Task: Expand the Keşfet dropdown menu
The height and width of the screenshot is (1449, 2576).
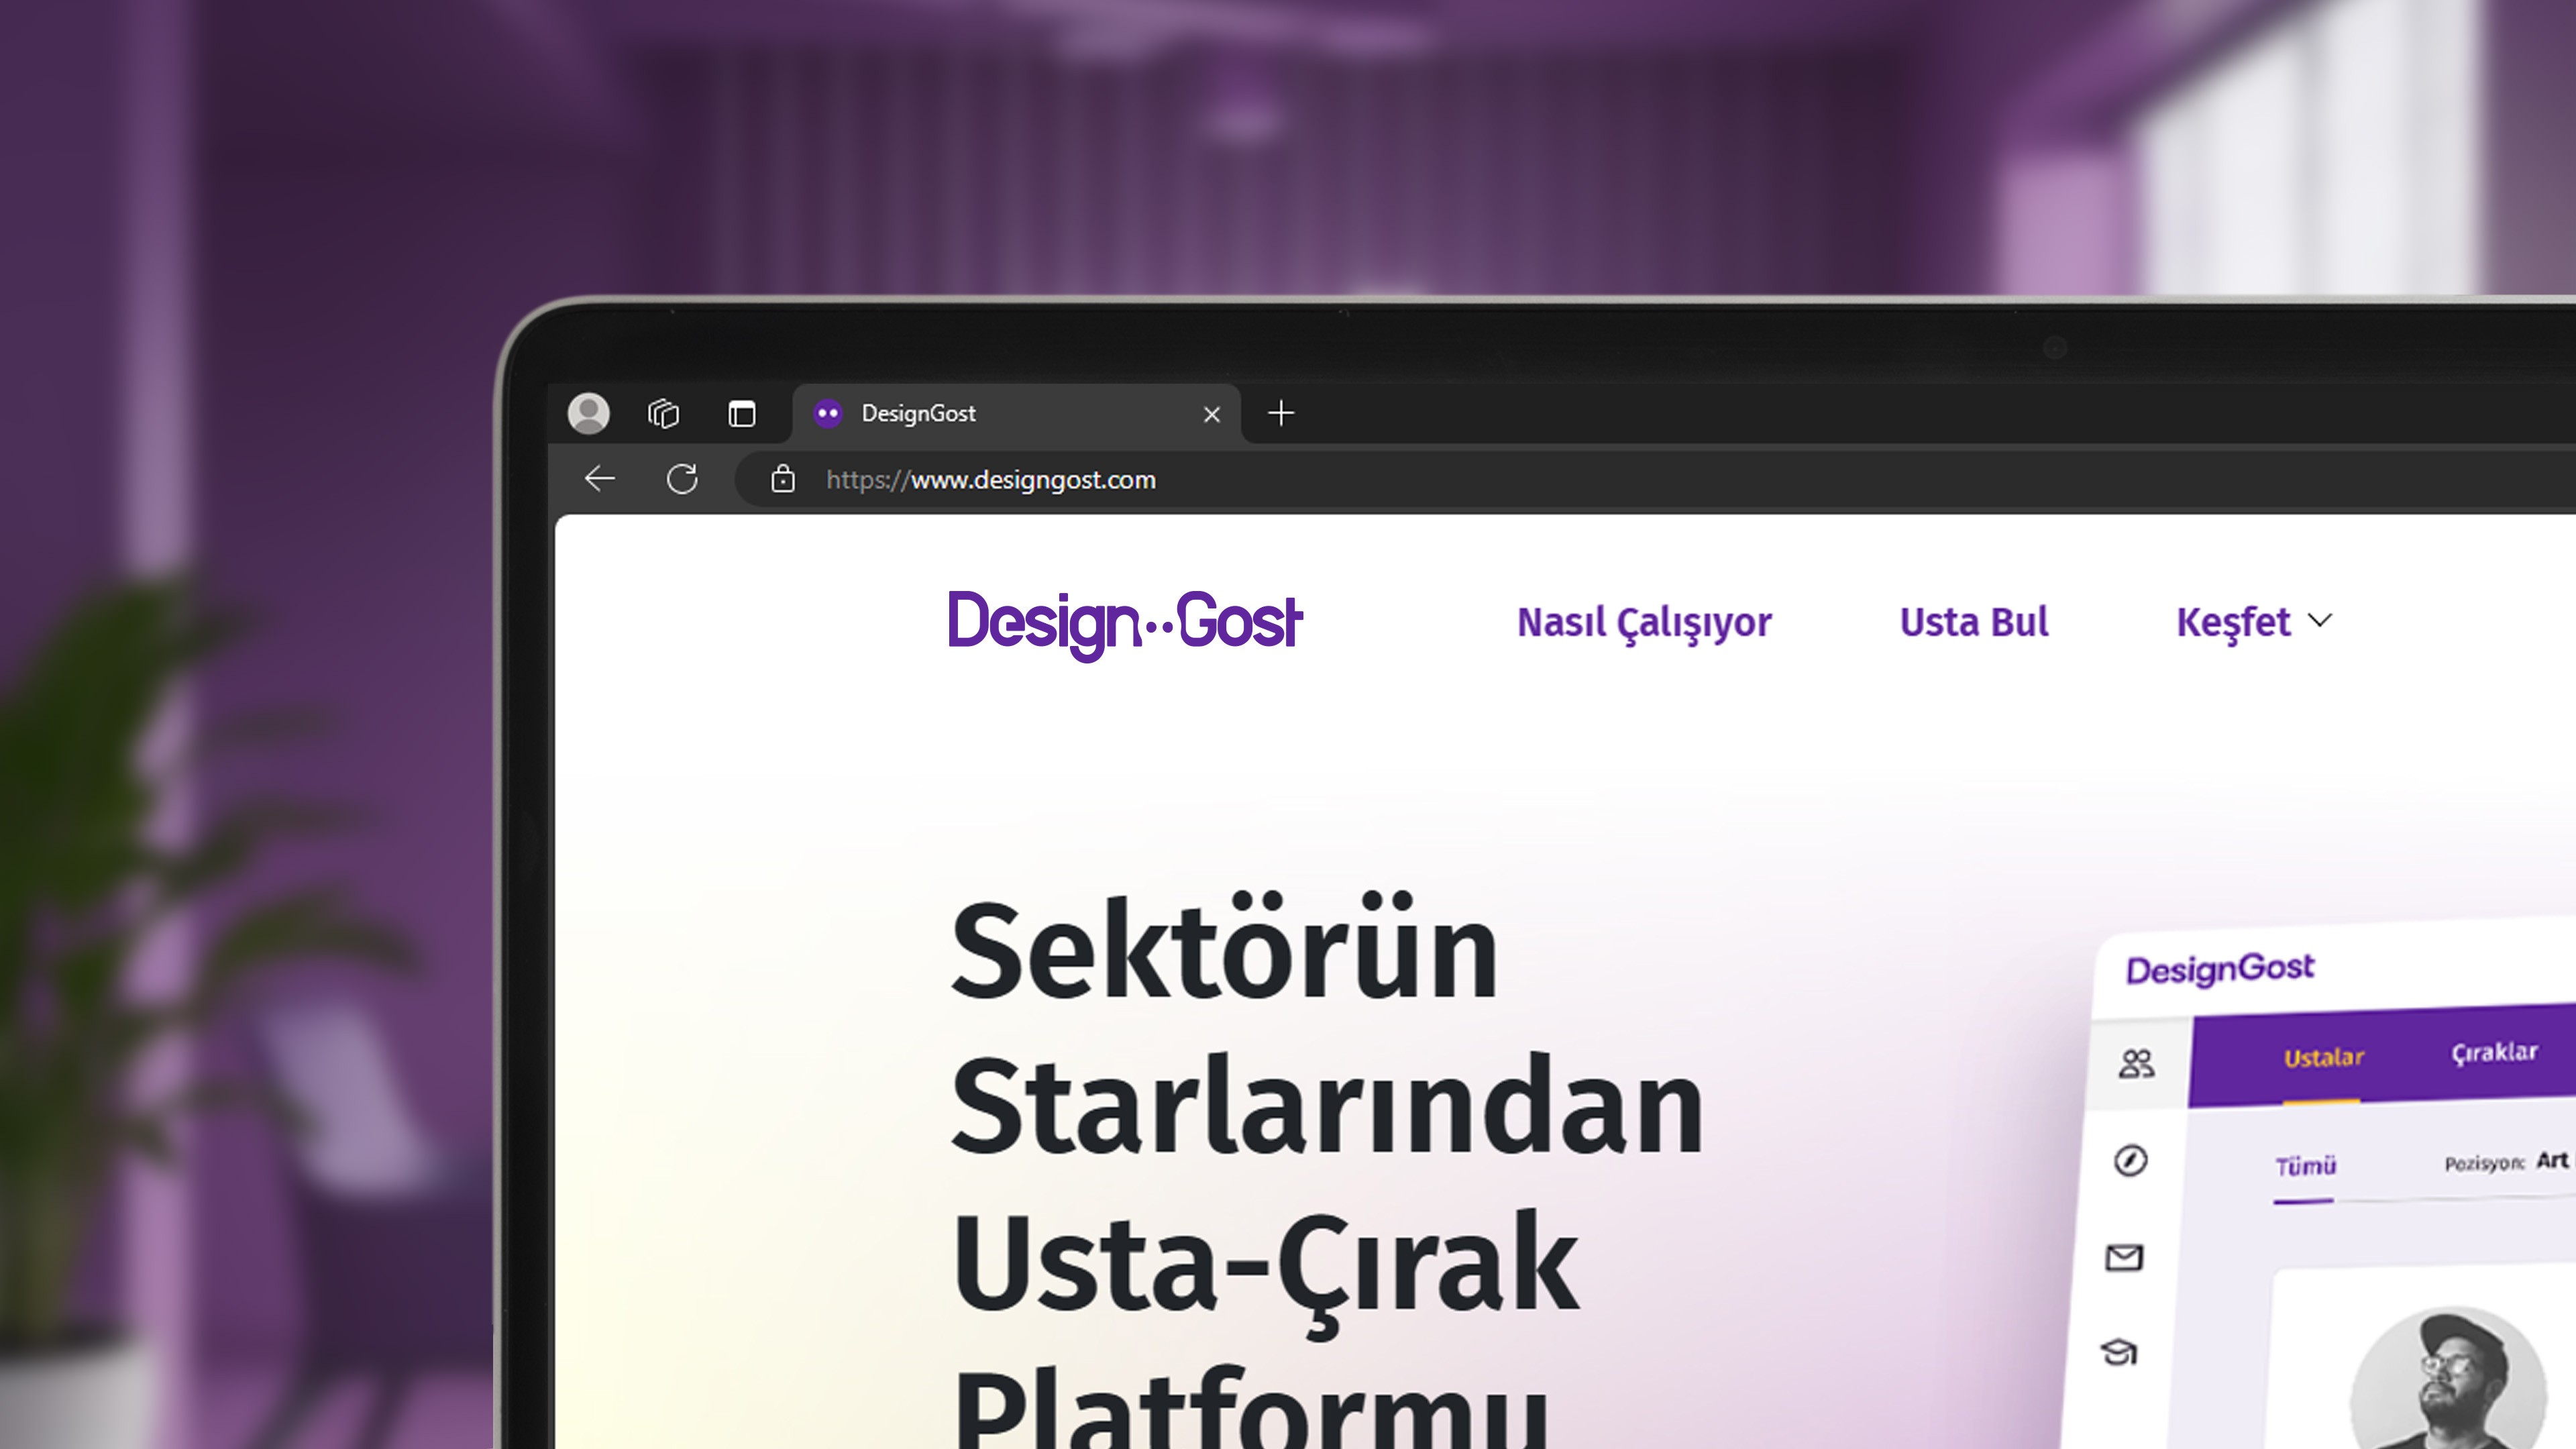Action: tap(2254, 622)
